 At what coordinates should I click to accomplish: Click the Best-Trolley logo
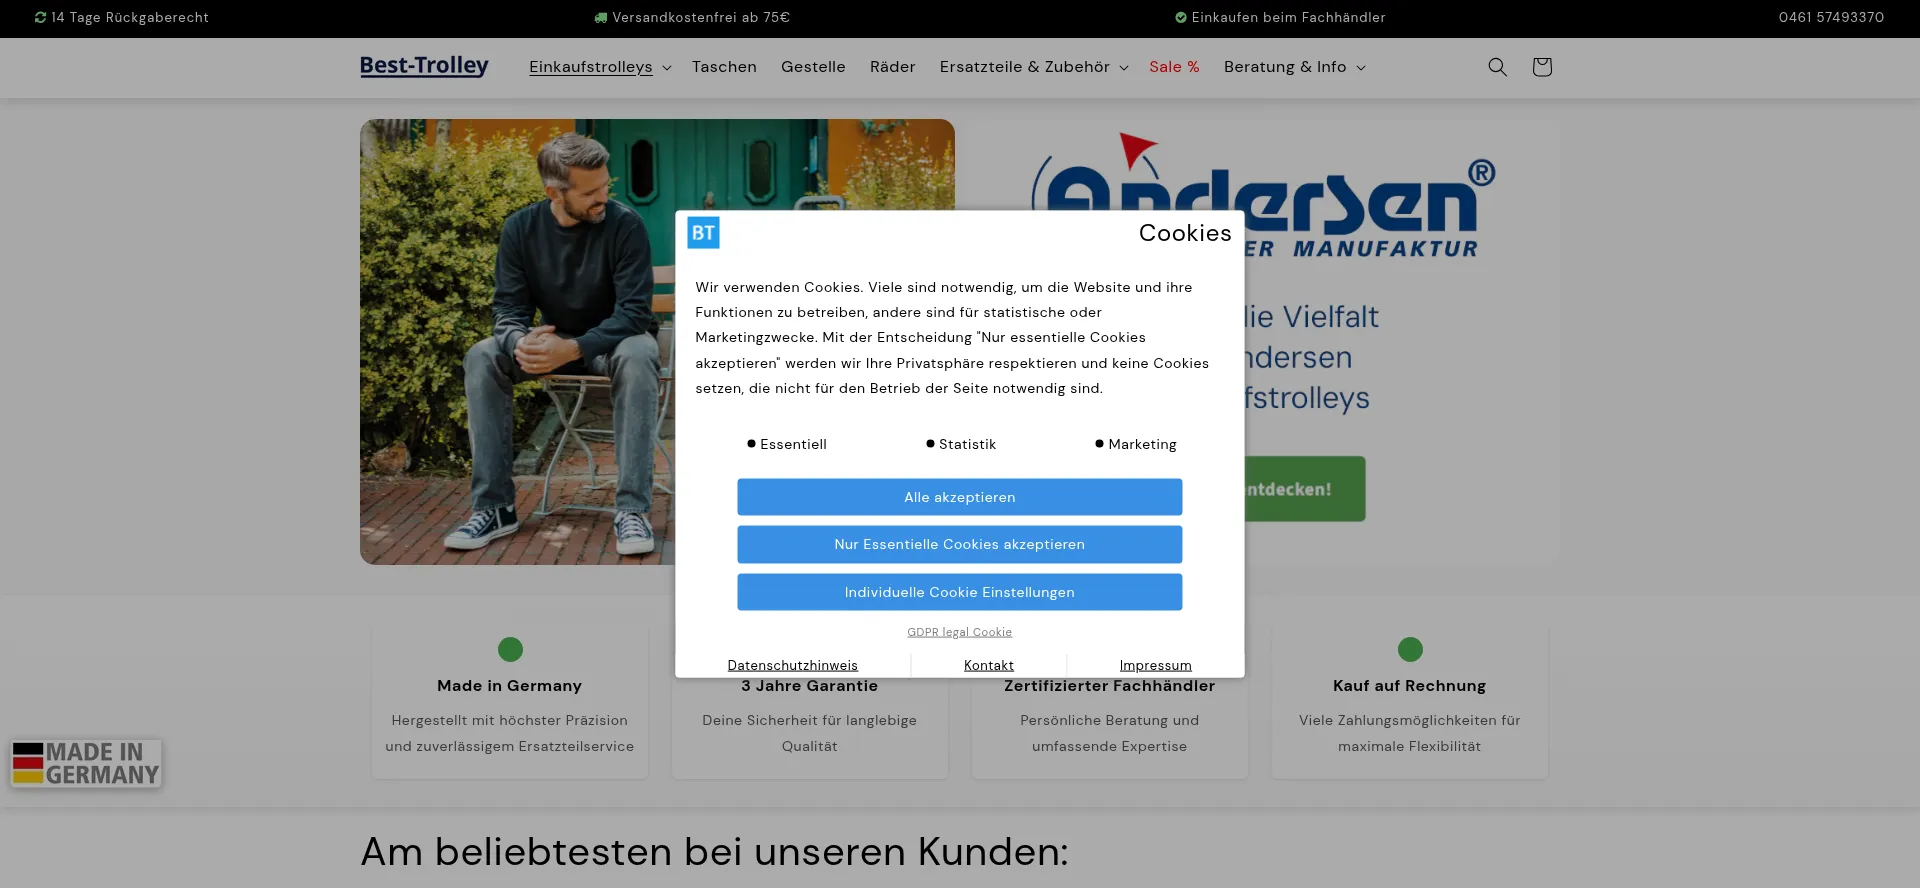click(424, 66)
